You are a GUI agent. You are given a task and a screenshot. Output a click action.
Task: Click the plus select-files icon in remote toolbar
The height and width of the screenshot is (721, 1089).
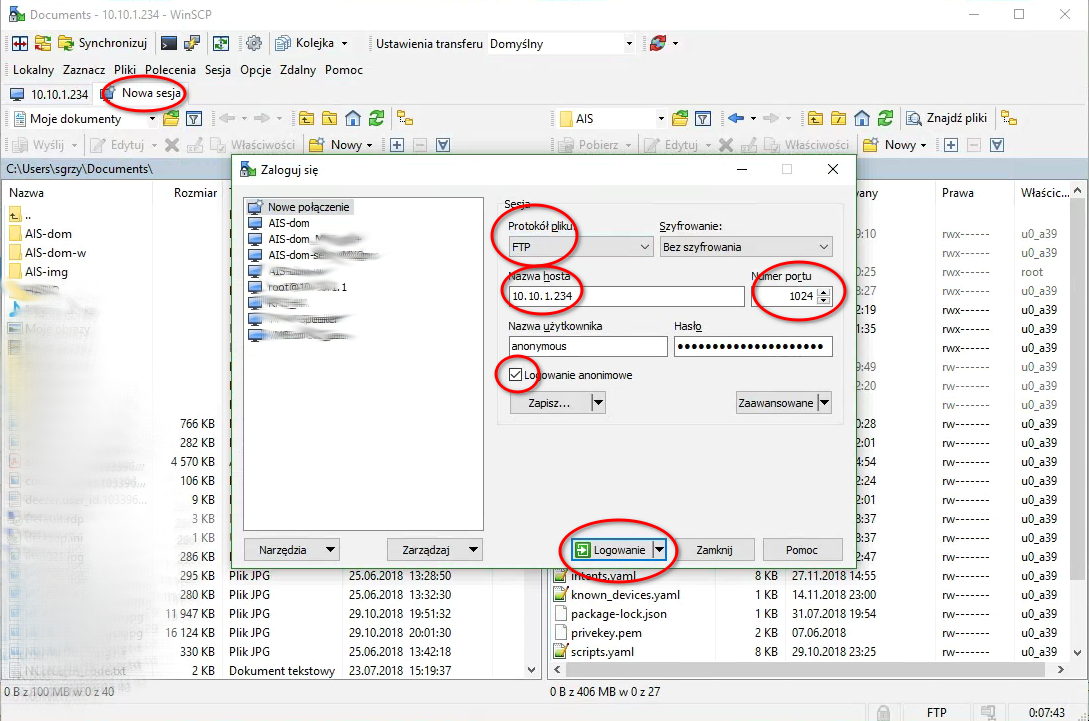[951, 145]
